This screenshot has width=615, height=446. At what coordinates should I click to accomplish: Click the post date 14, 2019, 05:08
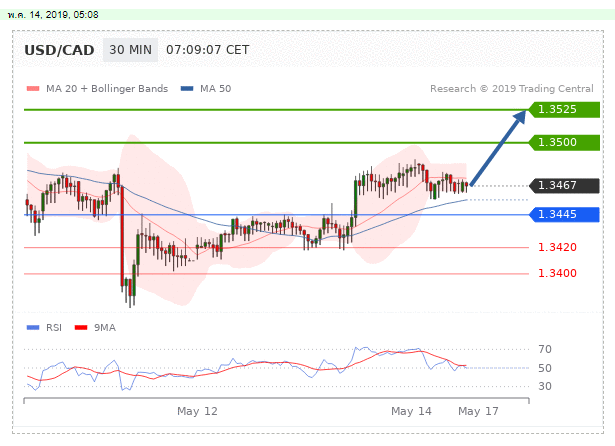[53, 15]
